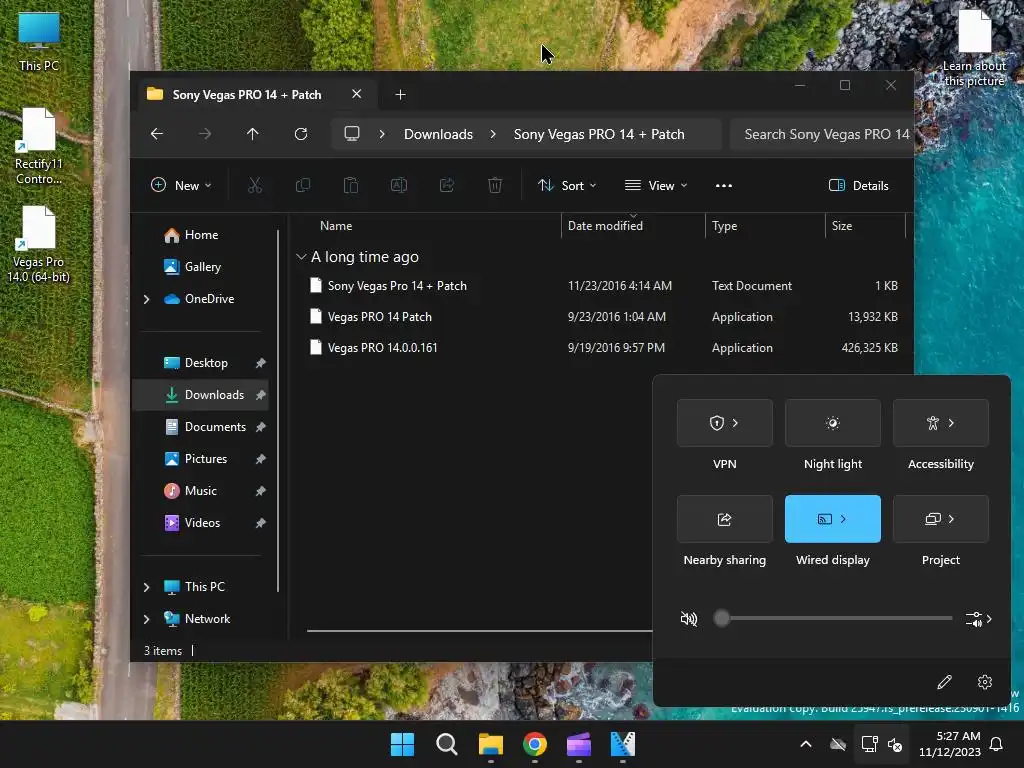The width and height of the screenshot is (1024, 768).
Task: Open Music in Quick access
Action: point(200,491)
